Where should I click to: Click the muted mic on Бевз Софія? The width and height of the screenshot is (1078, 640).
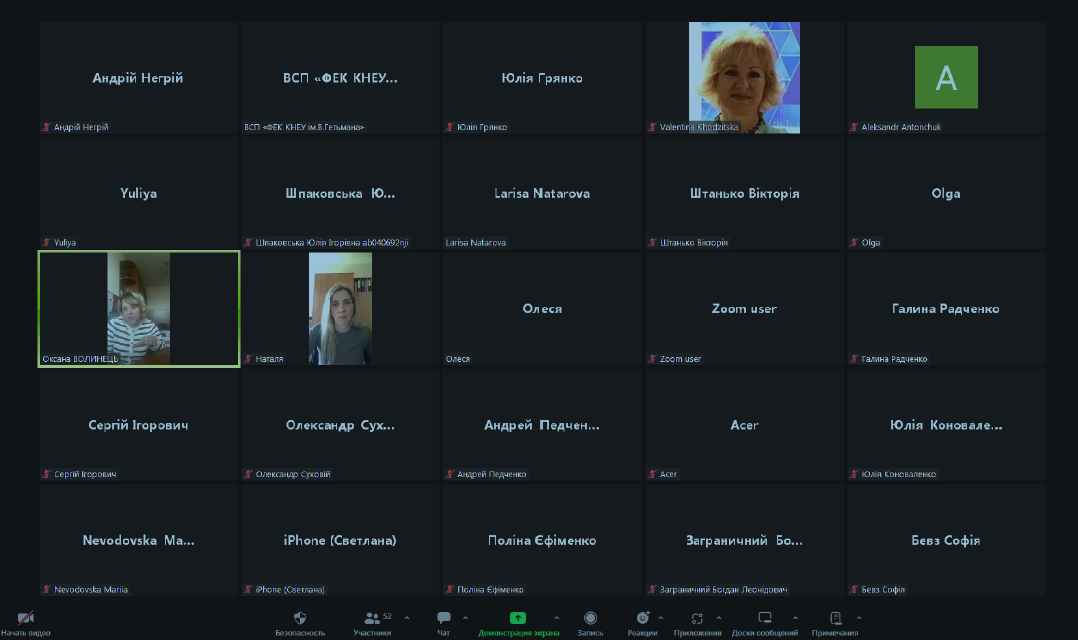click(x=854, y=590)
